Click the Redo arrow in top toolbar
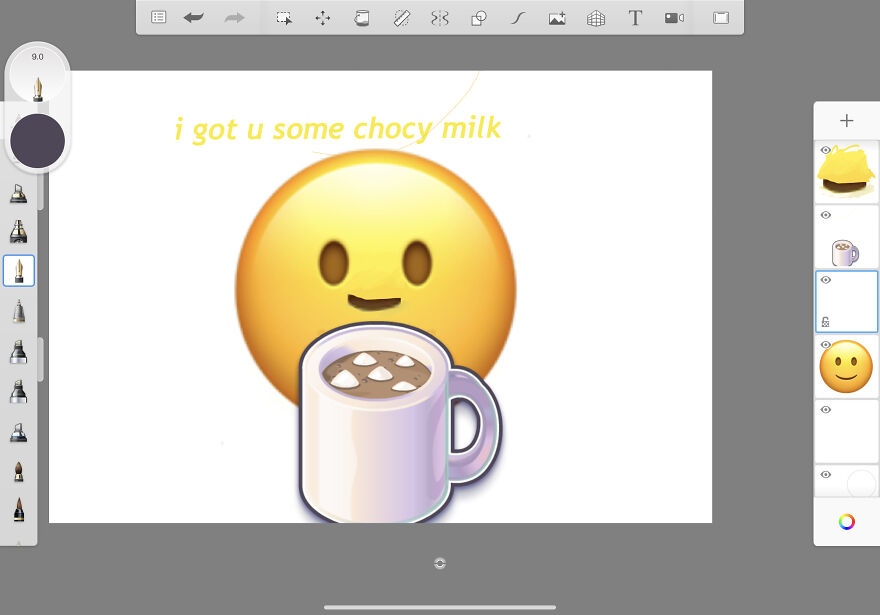 pyautogui.click(x=234, y=18)
